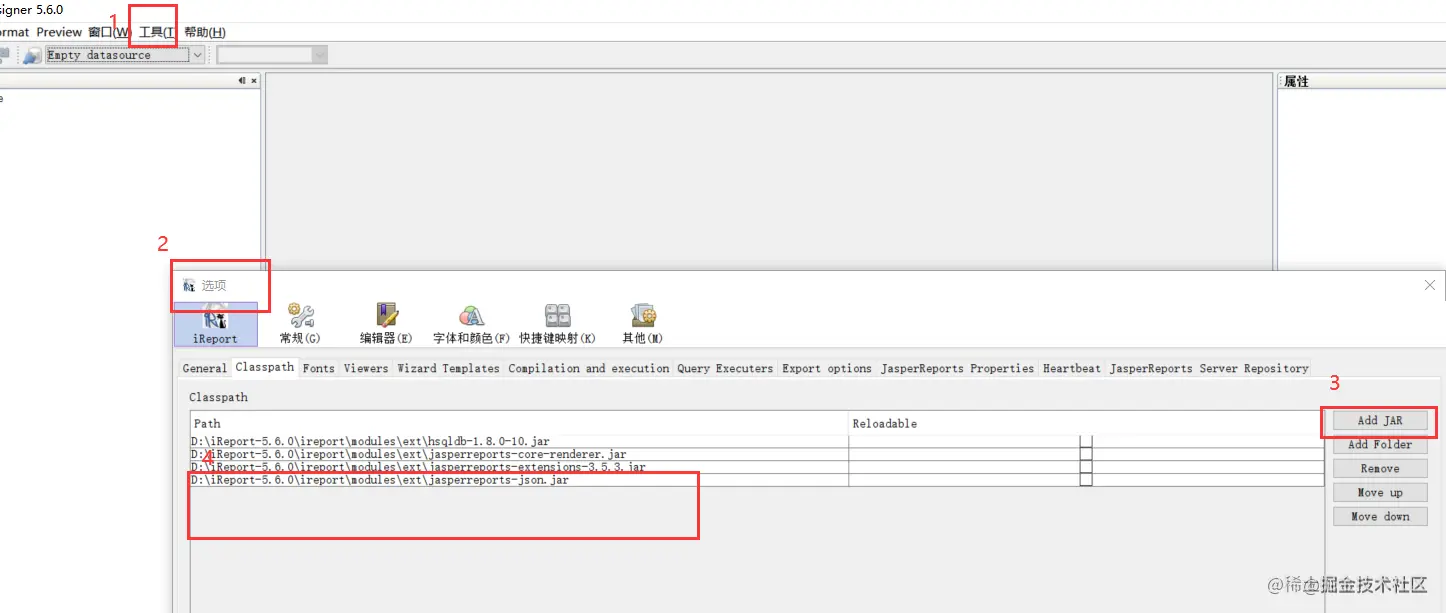The height and width of the screenshot is (613, 1446).
Task: Minimize the left panel with its slide icon
Action: point(242,81)
